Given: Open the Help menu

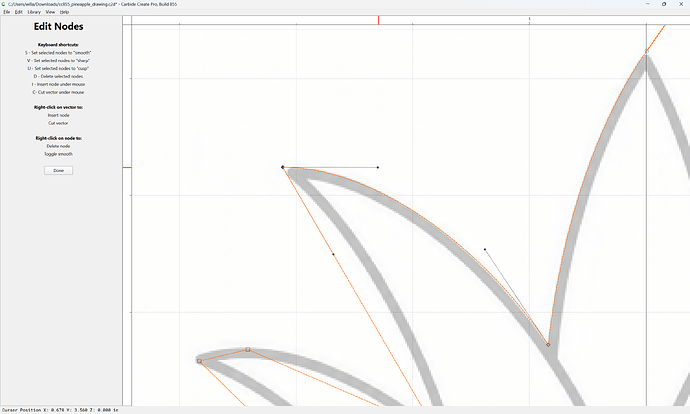Looking at the screenshot, I should point(64,12).
